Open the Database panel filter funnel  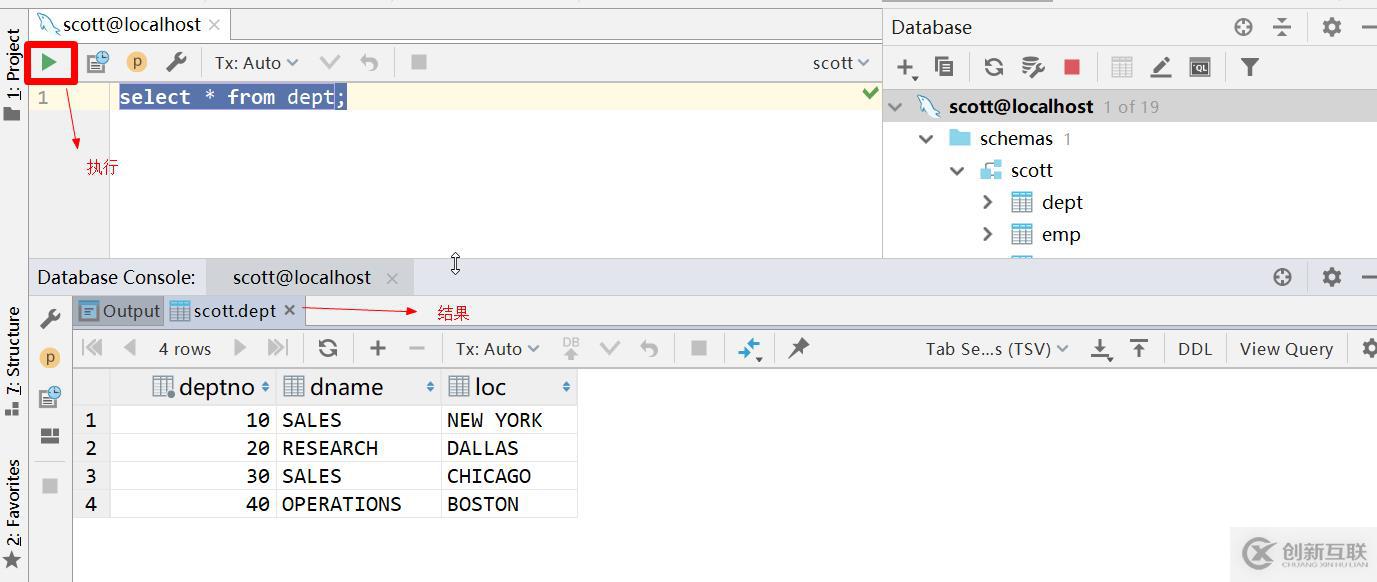pos(1249,67)
